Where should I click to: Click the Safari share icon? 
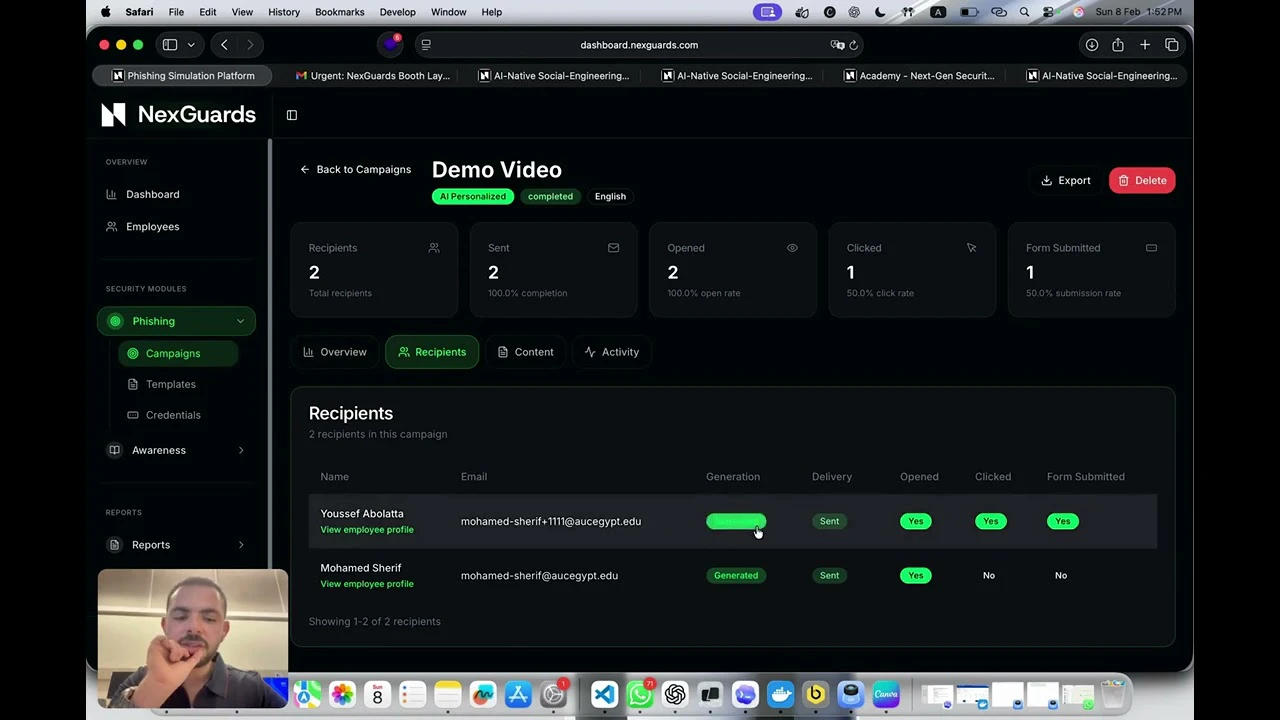(x=1118, y=45)
